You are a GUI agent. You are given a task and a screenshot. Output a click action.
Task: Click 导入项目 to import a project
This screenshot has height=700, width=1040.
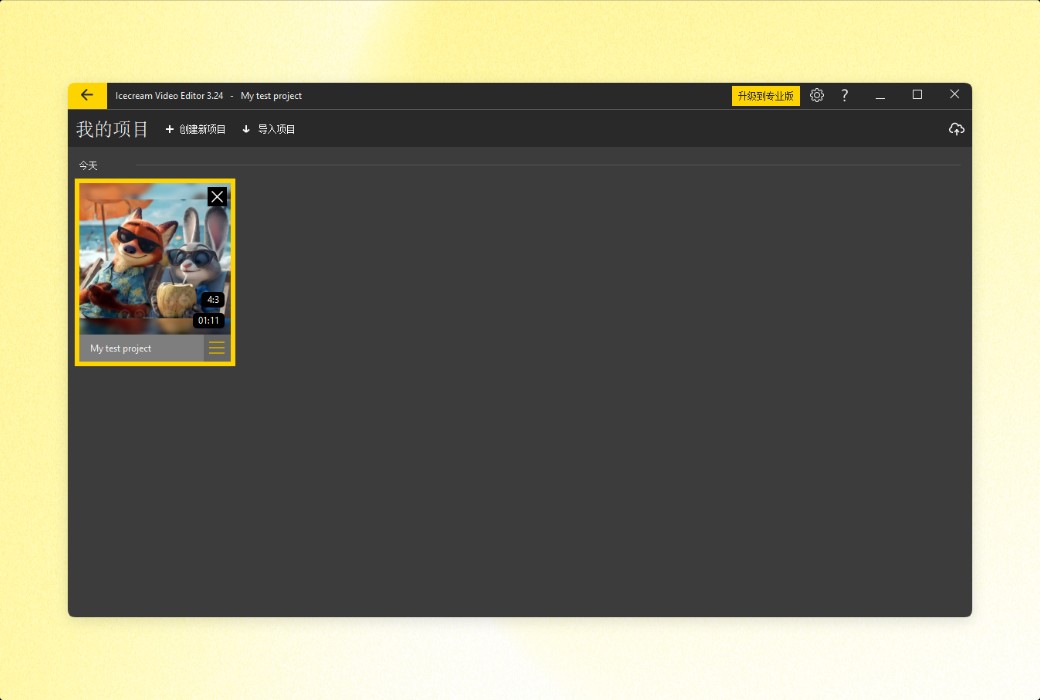pyautogui.click(x=274, y=129)
